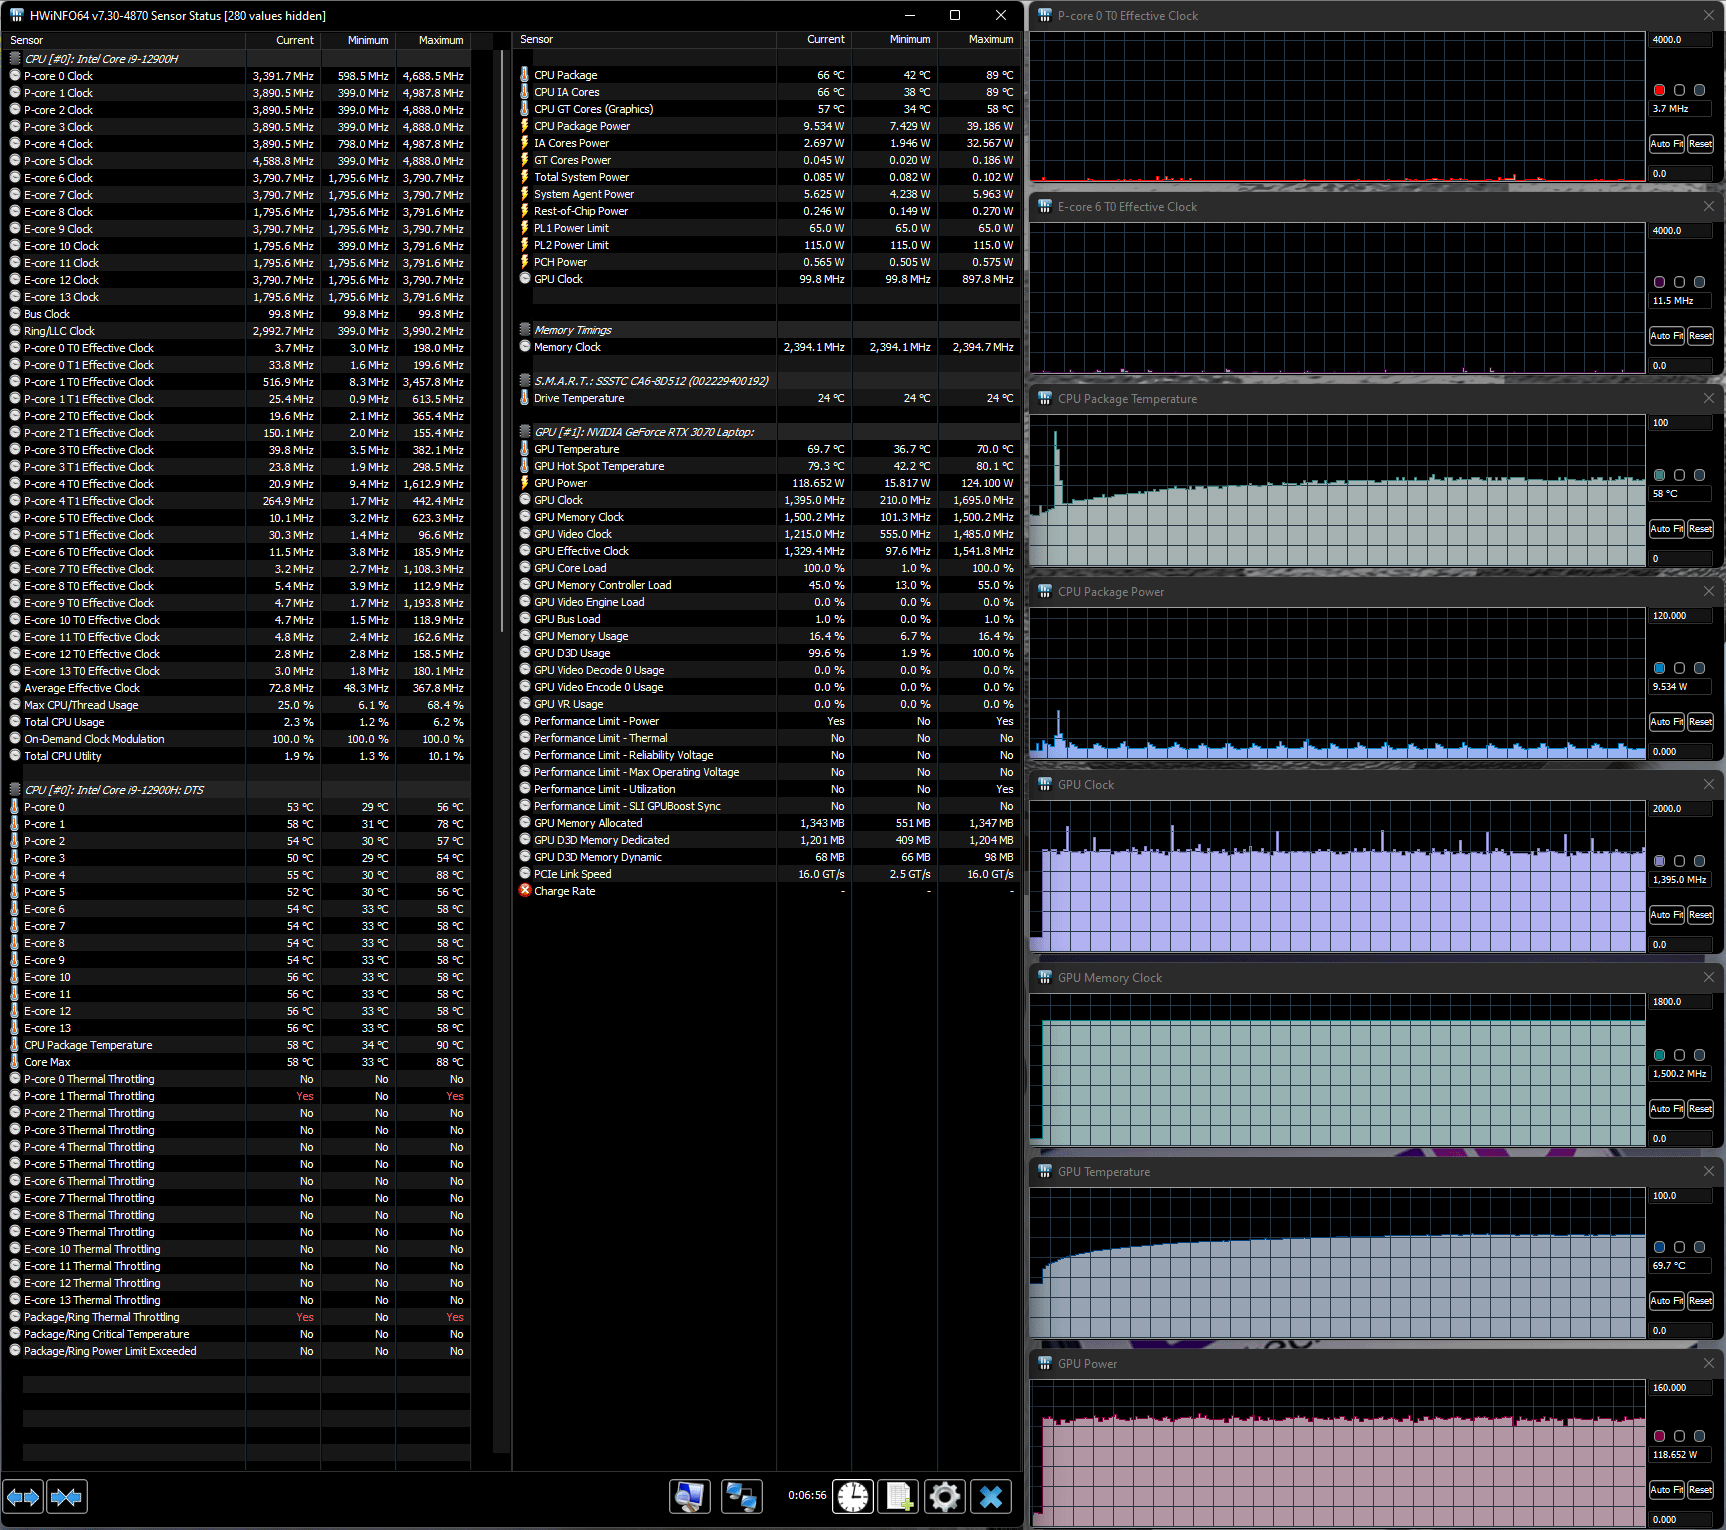
Task: Click the 4000.0 maximum field in P-core 0 graph
Action: [x=1680, y=40]
